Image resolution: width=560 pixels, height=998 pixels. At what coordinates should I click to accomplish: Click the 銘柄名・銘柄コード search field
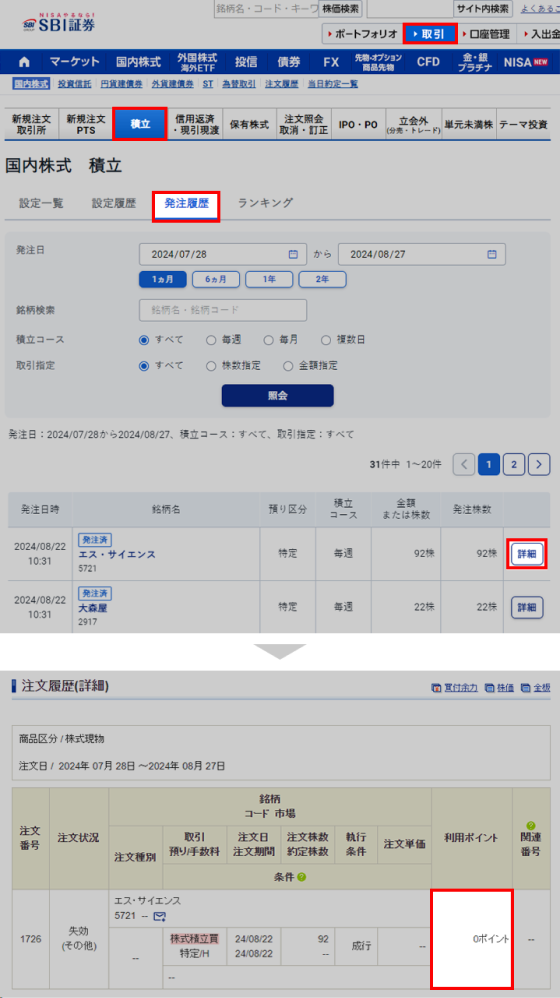pyautogui.click(x=223, y=310)
